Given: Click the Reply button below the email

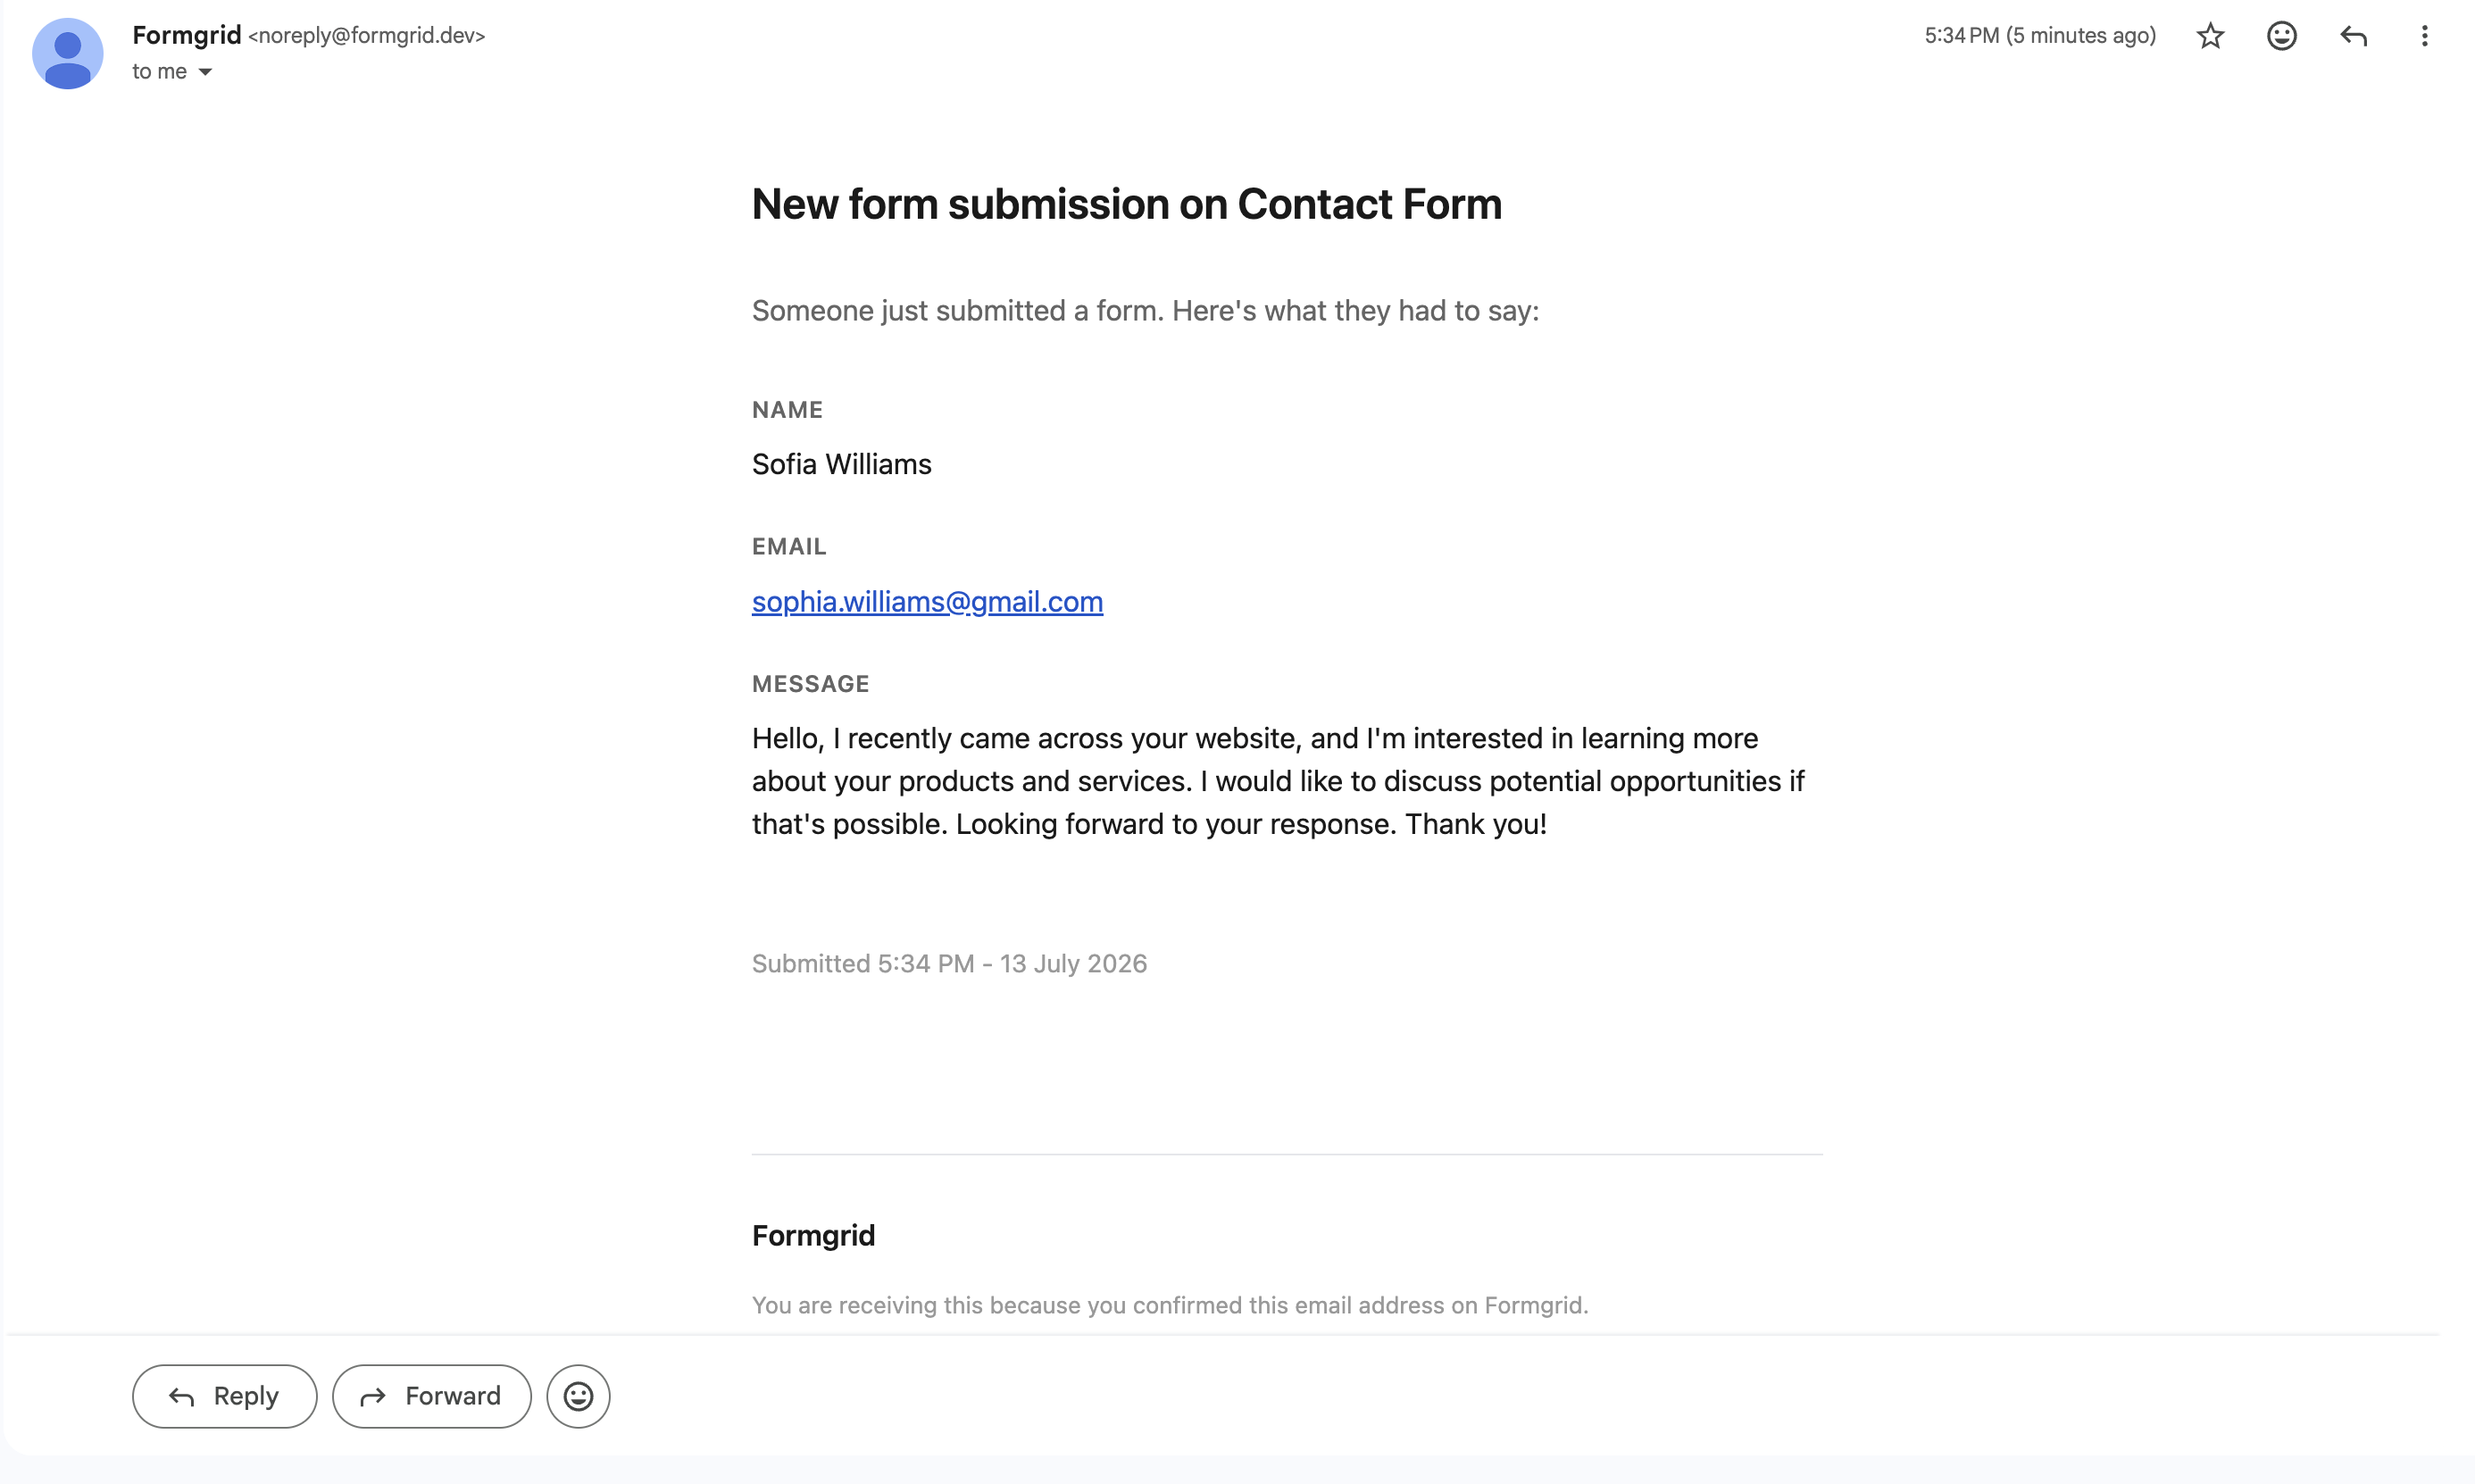Looking at the screenshot, I should pos(224,1396).
